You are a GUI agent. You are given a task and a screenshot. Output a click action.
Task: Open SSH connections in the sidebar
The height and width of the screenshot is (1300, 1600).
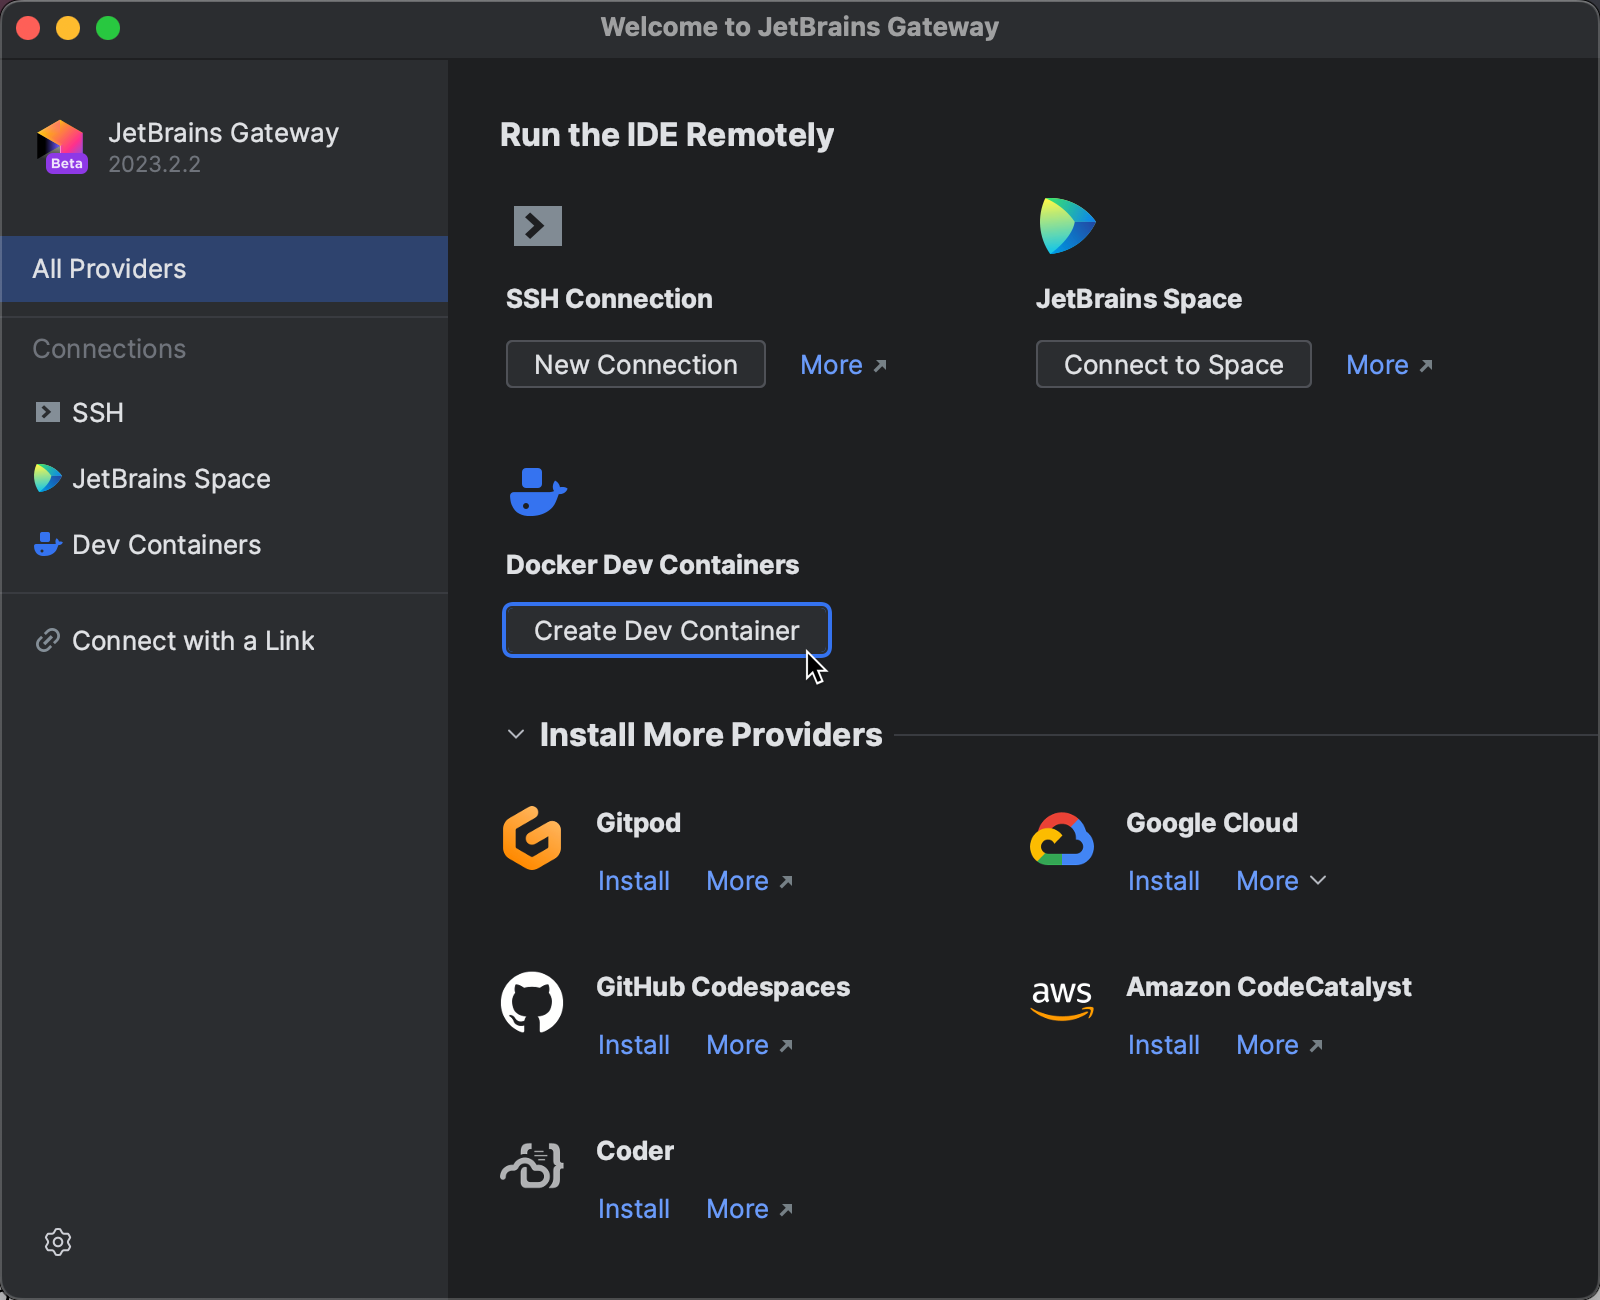point(97,413)
